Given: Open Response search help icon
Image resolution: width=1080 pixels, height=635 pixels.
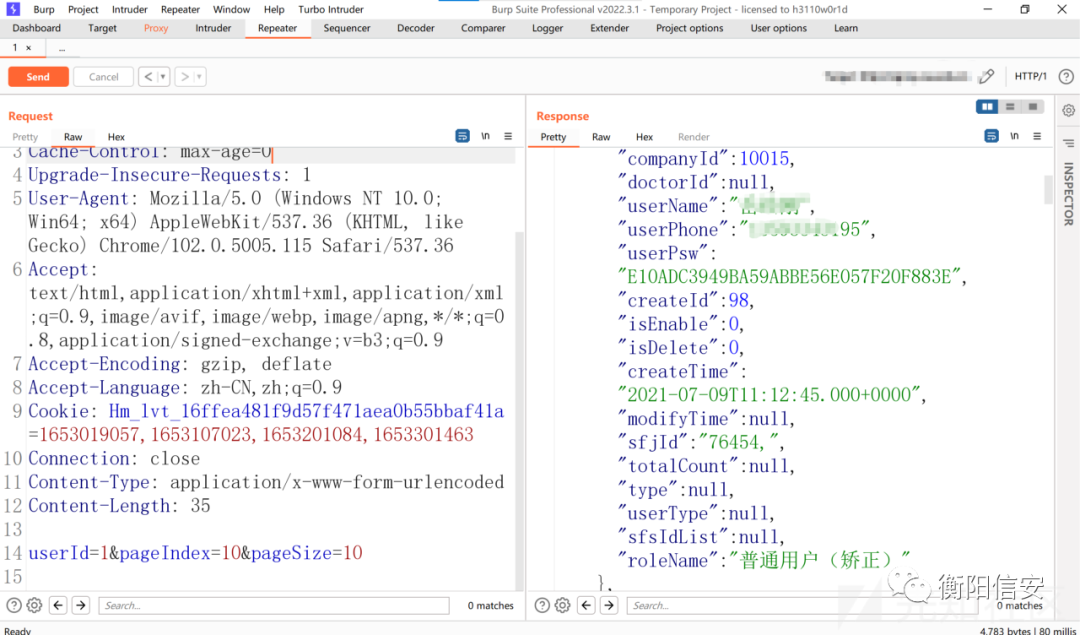Looking at the screenshot, I should click(x=542, y=605).
